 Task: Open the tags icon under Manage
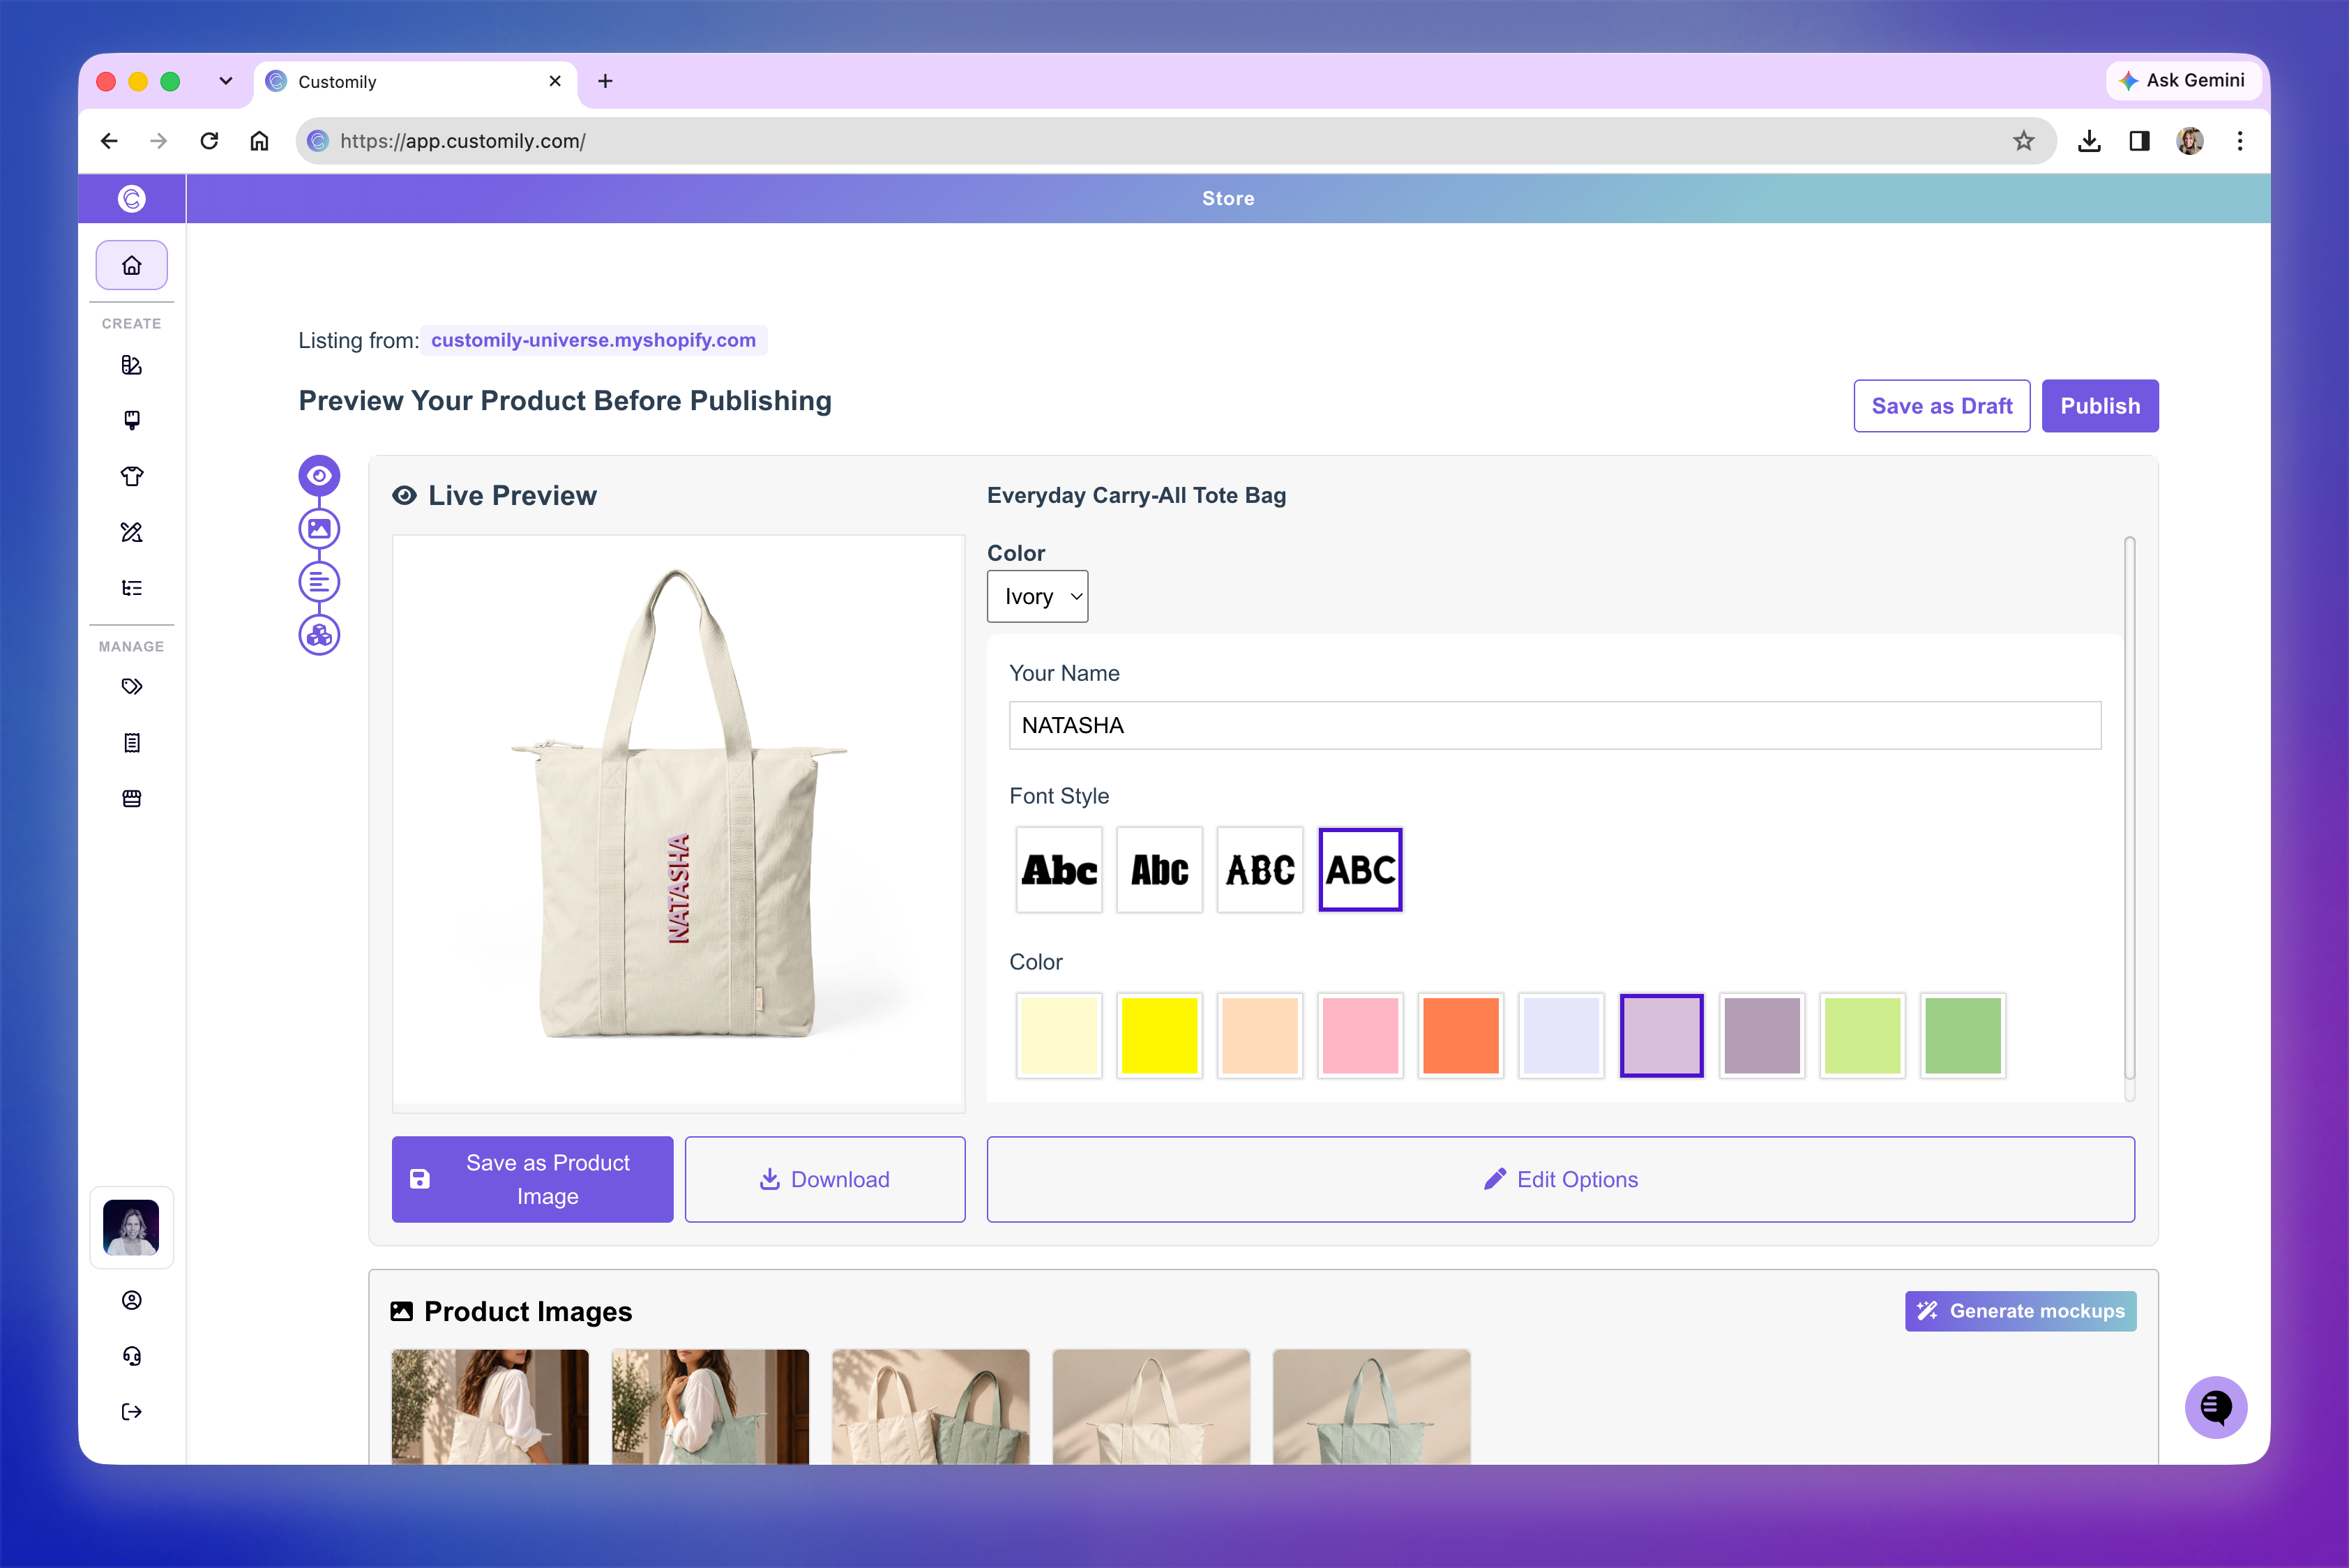coord(131,687)
